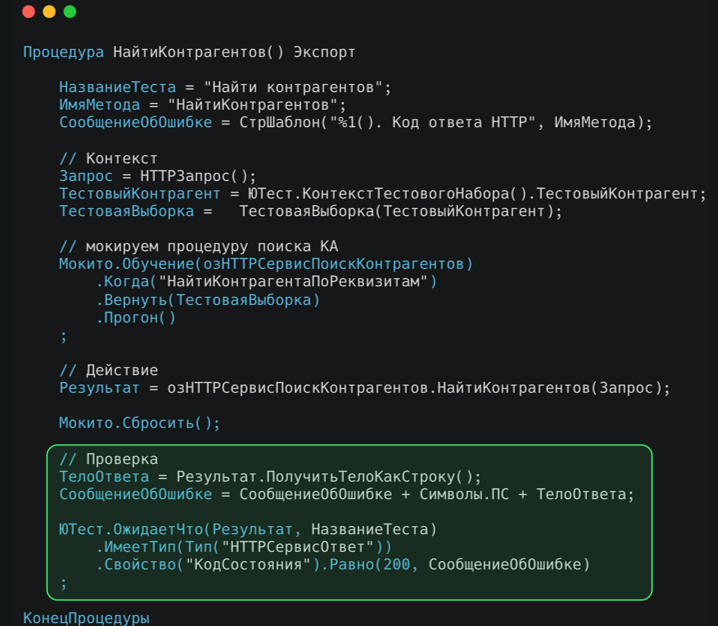This screenshot has height=626, width=718.
Task: Click the green maximize window dot
Action: (70, 11)
